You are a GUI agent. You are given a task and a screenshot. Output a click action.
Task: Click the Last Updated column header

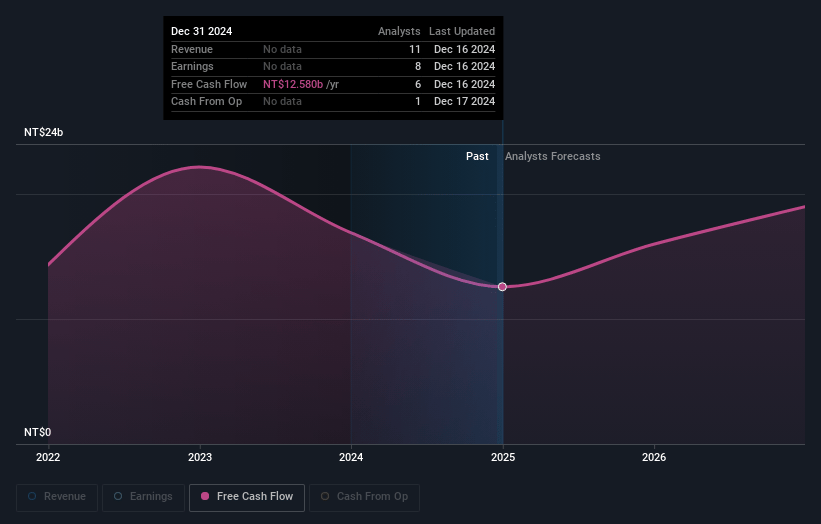pos(462,31)
